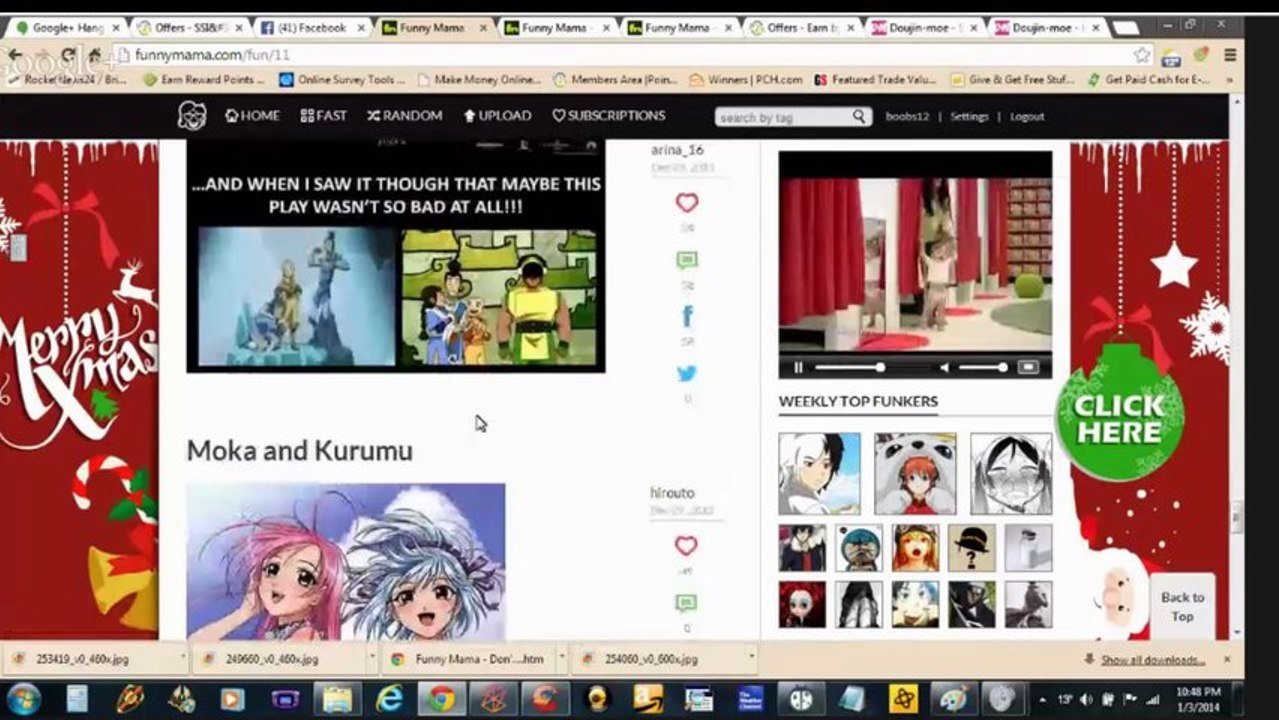Click the Logout link
Image resolution: width=1279 pixels, height=720 pixels.
click(x=1026, y=117)
